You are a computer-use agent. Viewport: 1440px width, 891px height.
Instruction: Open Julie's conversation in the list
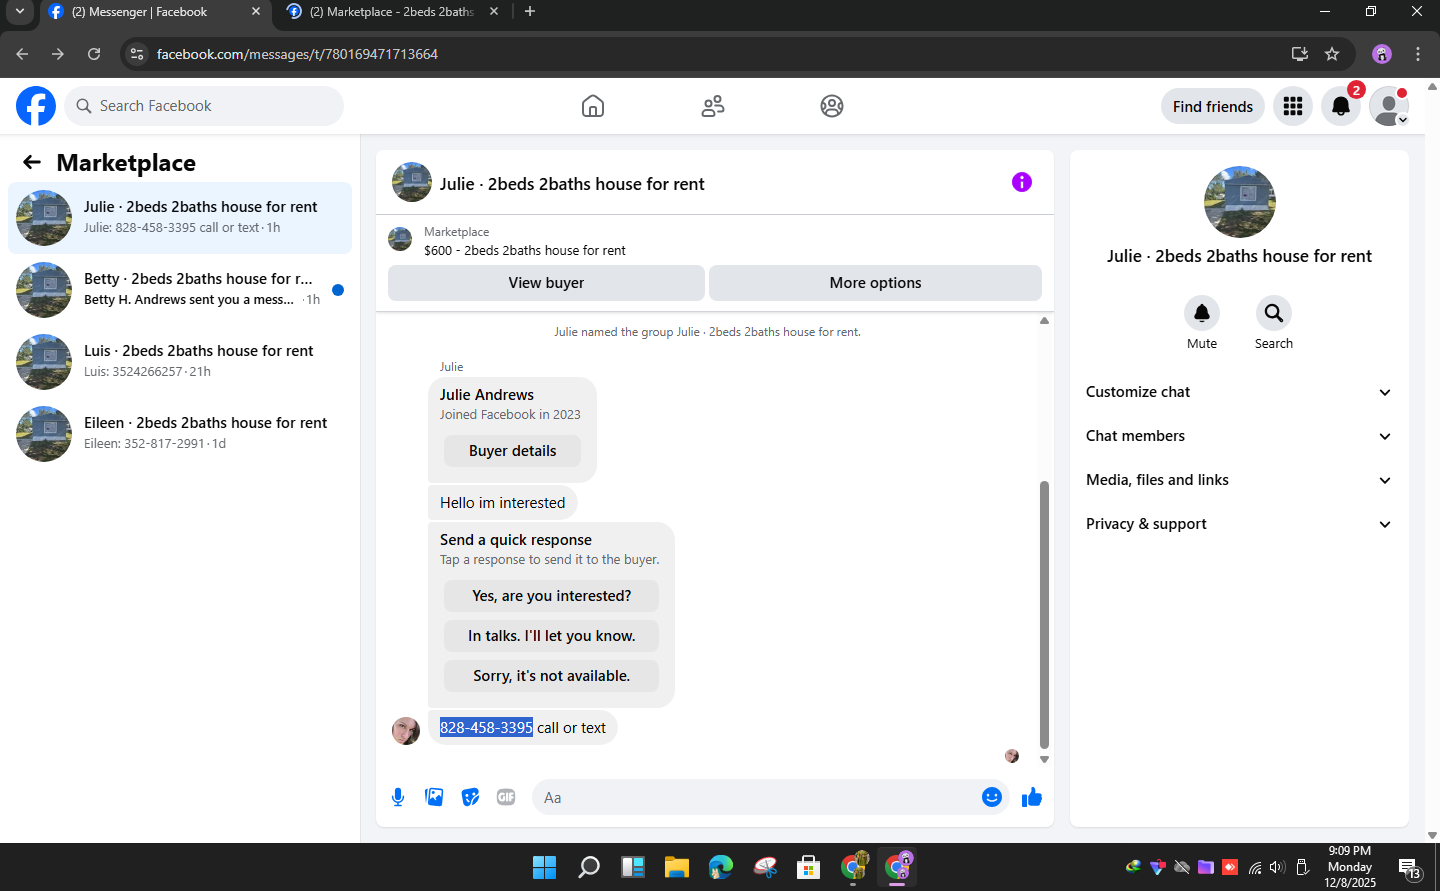(x=180, y=218)
